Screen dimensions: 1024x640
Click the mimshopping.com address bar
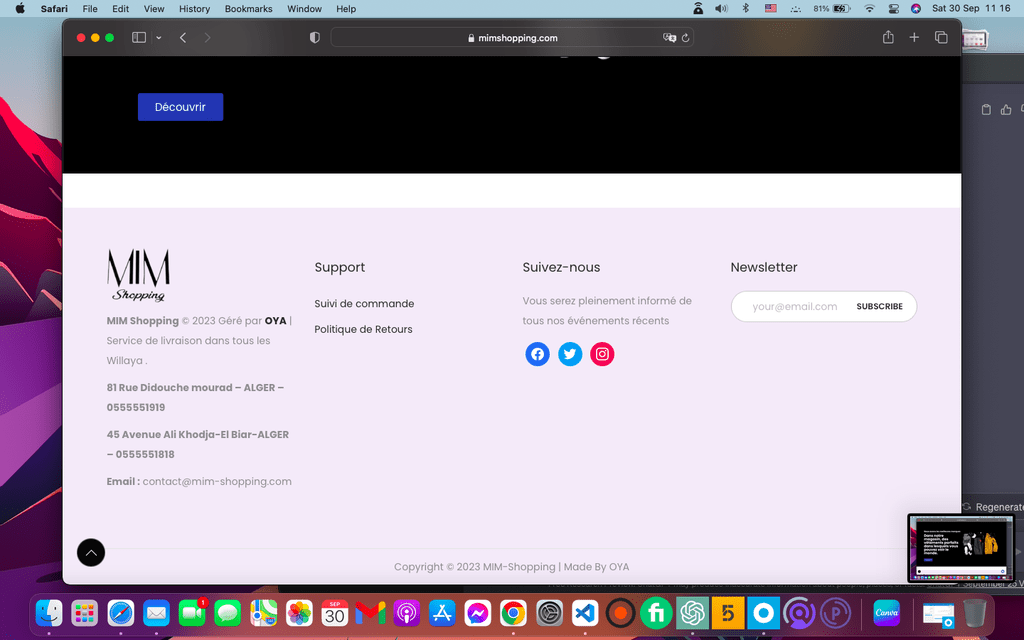[513, 38]
